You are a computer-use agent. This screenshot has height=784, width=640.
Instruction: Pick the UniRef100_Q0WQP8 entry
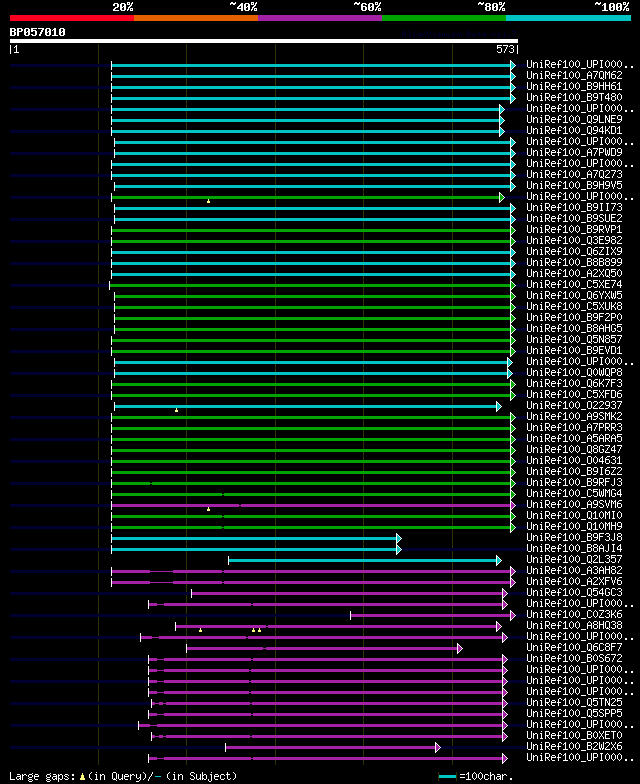click(x=574, y=372)
